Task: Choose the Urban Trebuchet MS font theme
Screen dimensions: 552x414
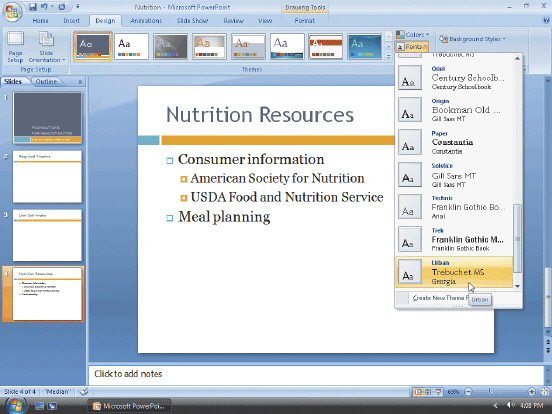Action: coord(454,272)
